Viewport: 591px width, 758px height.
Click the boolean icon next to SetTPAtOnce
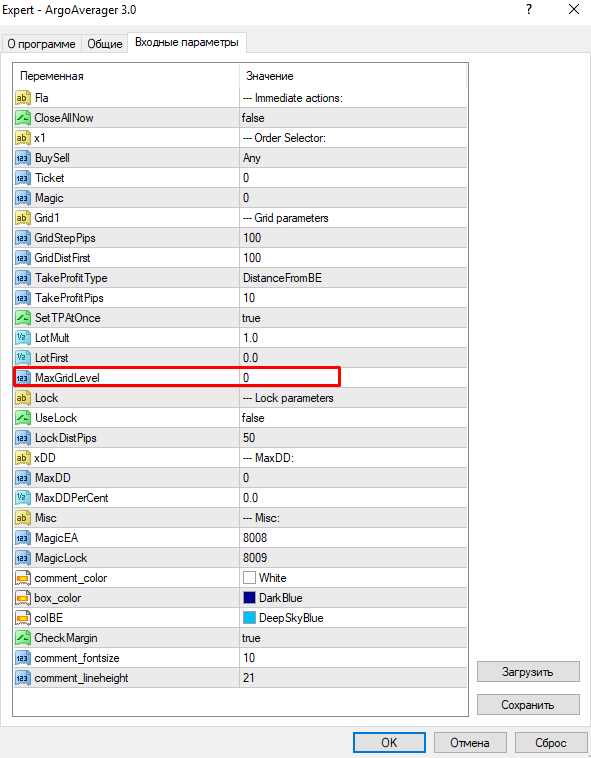click(22, 318)
